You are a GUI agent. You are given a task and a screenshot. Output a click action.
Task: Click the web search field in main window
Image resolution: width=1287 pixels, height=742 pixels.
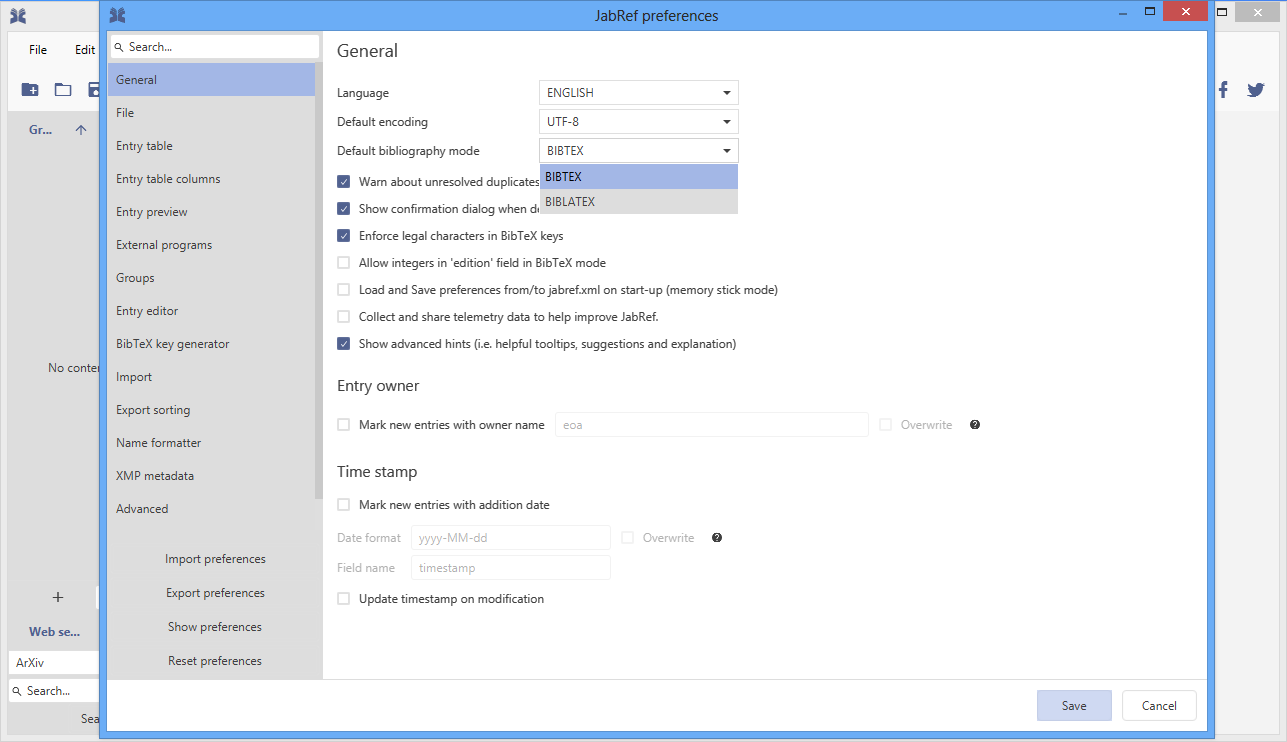(x=54, y=691)
